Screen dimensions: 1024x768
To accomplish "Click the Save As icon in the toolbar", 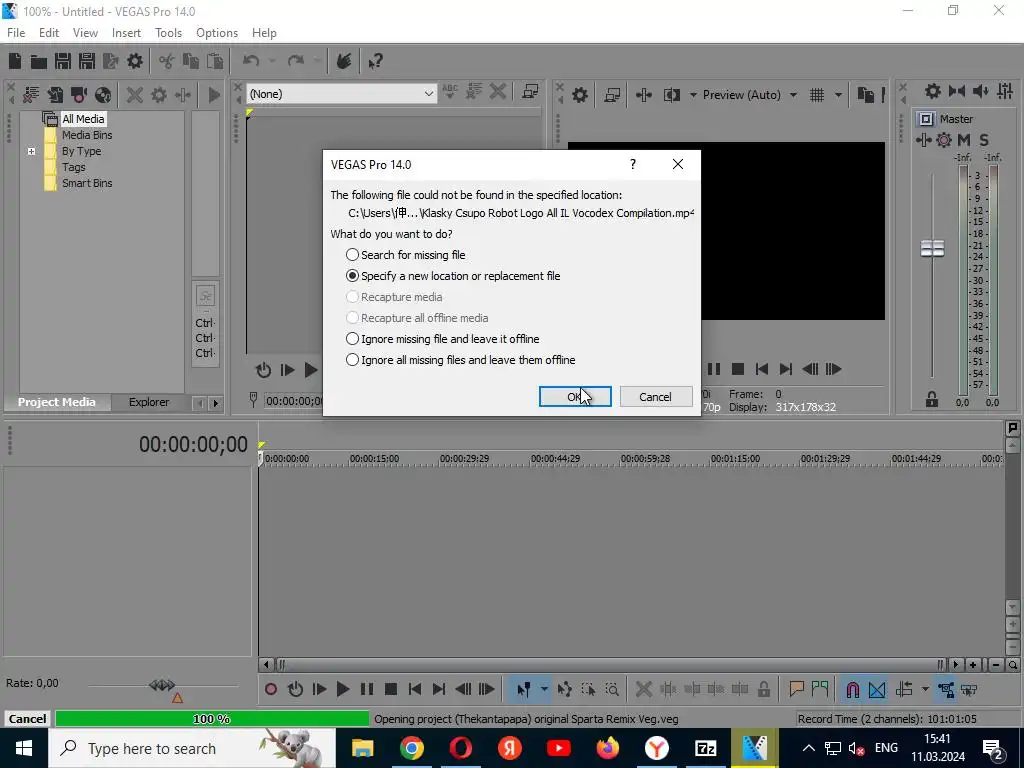I will click(87, 61).
